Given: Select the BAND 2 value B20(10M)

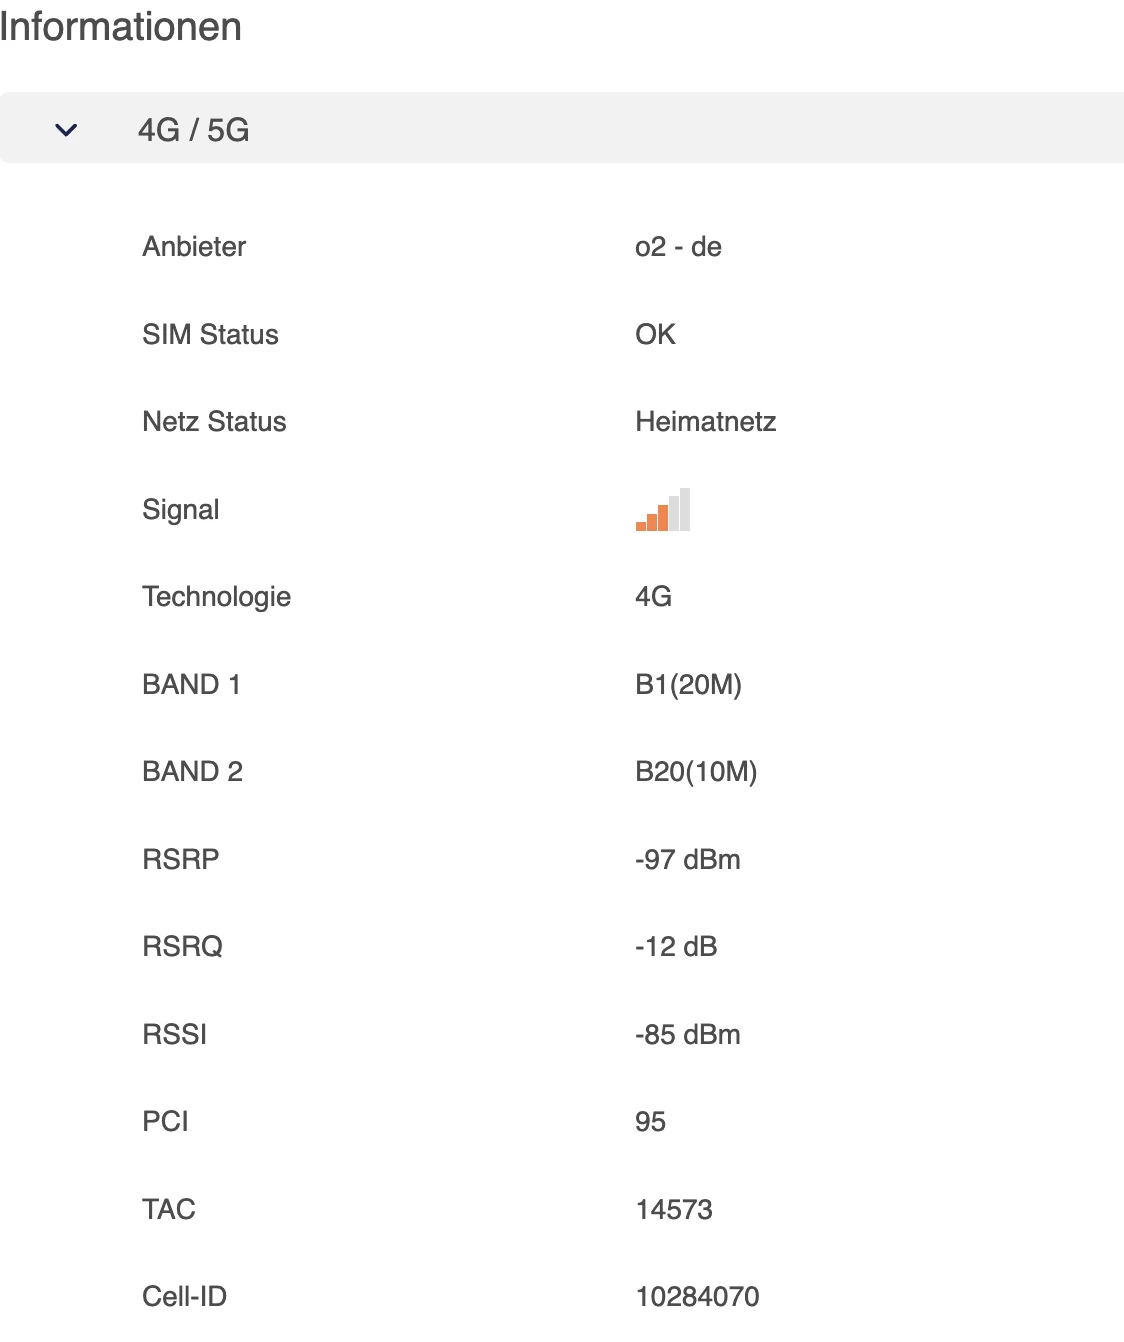Looking at the screenshot, I should tap(696, 772).
